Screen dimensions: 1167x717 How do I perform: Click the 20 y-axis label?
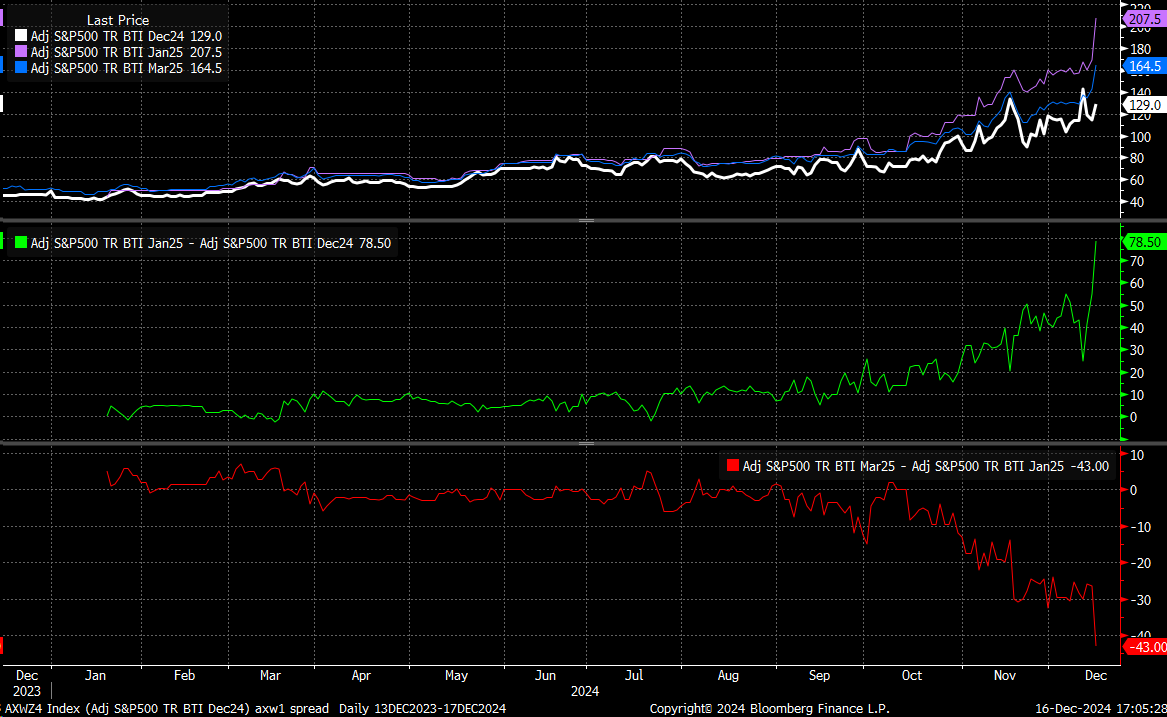pos(1137,373)
